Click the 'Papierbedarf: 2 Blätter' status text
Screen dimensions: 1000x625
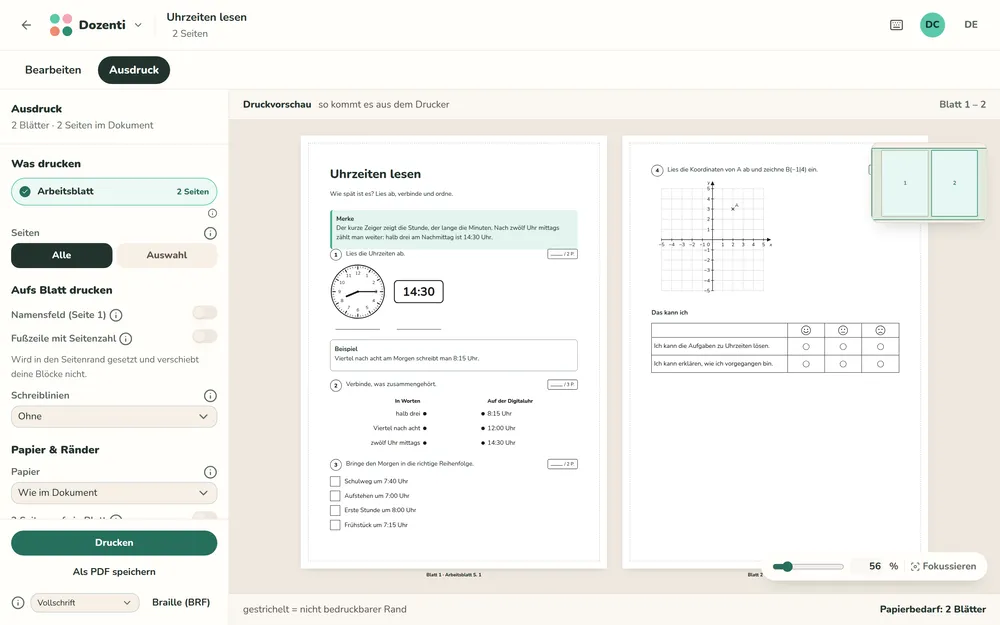[933, 610]
